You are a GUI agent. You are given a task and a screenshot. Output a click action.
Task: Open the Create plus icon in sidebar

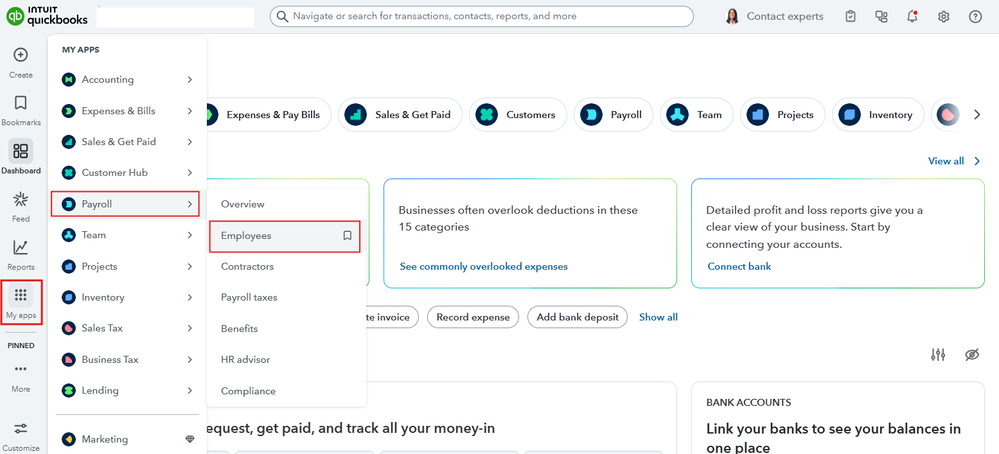pyautogui.click(x=20, y=55)
